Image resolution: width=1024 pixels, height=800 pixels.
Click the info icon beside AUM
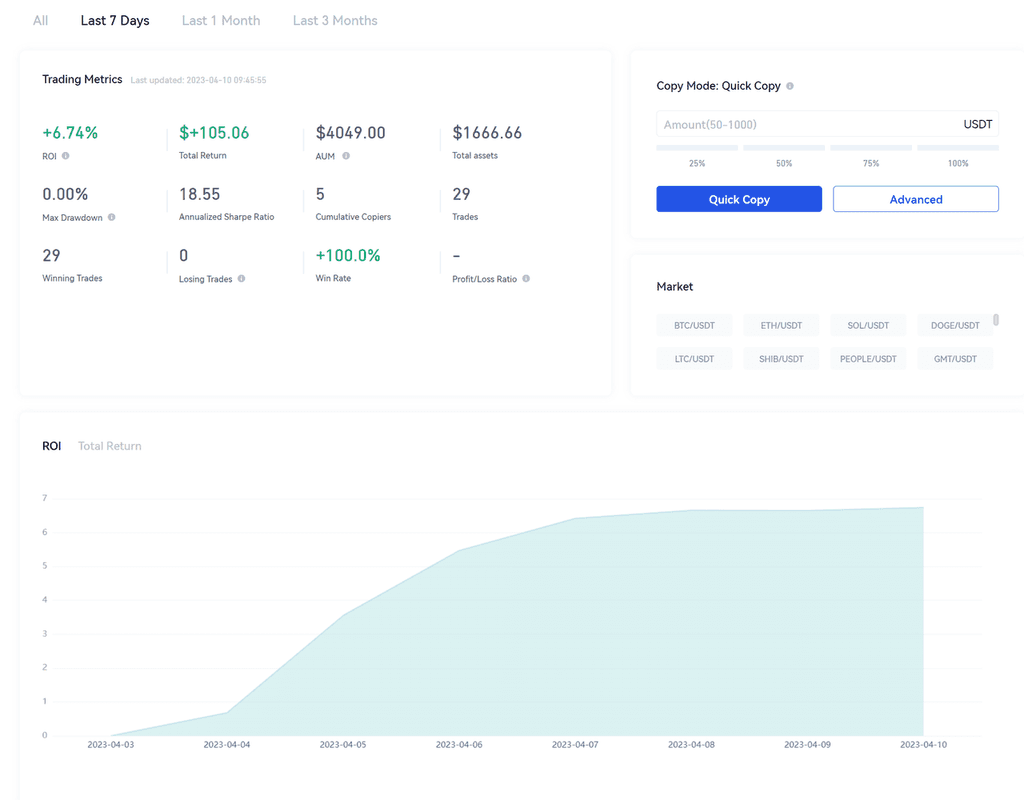(346, 157)
